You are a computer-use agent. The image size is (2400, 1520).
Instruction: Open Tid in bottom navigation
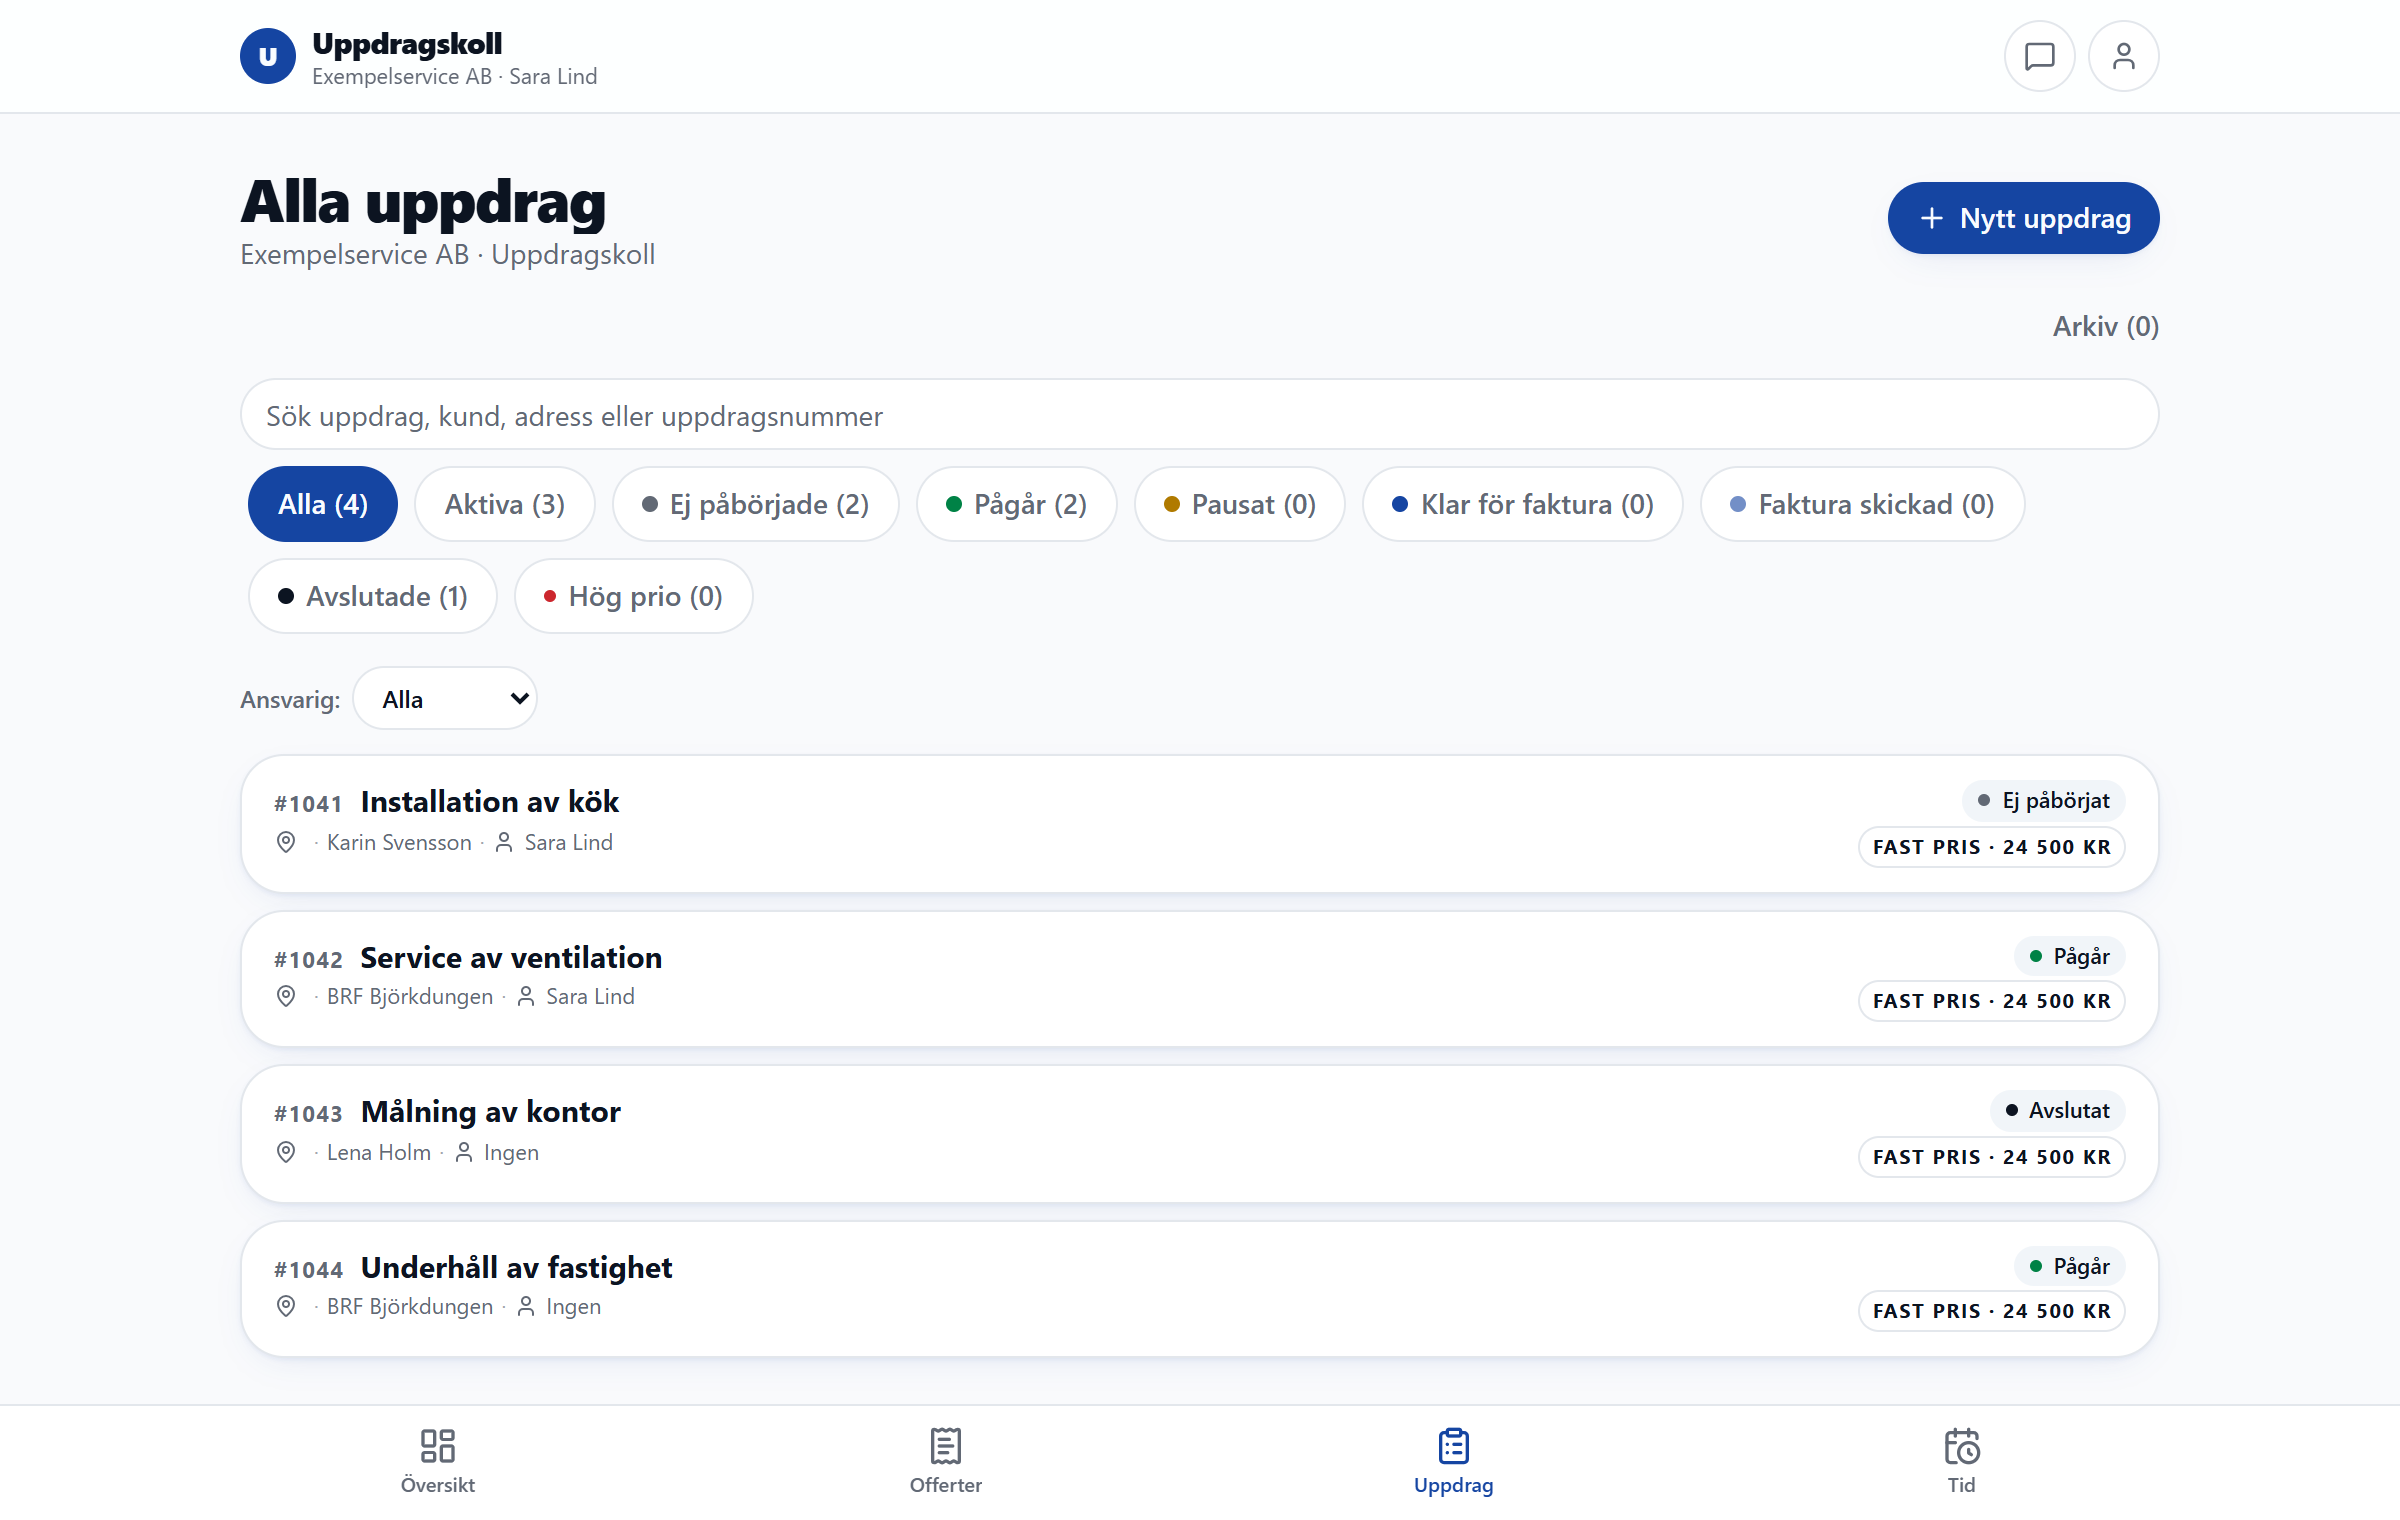pyautogui.click(x=1961, y=1461)
